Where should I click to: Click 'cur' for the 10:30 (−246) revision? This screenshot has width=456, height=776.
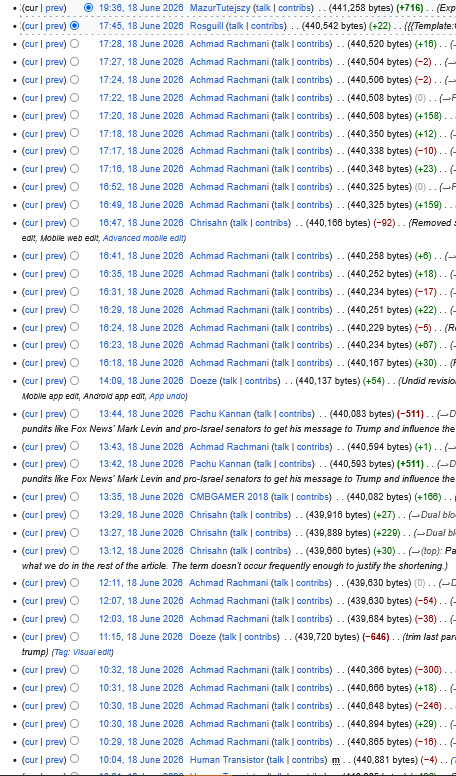tap(31, 705)
